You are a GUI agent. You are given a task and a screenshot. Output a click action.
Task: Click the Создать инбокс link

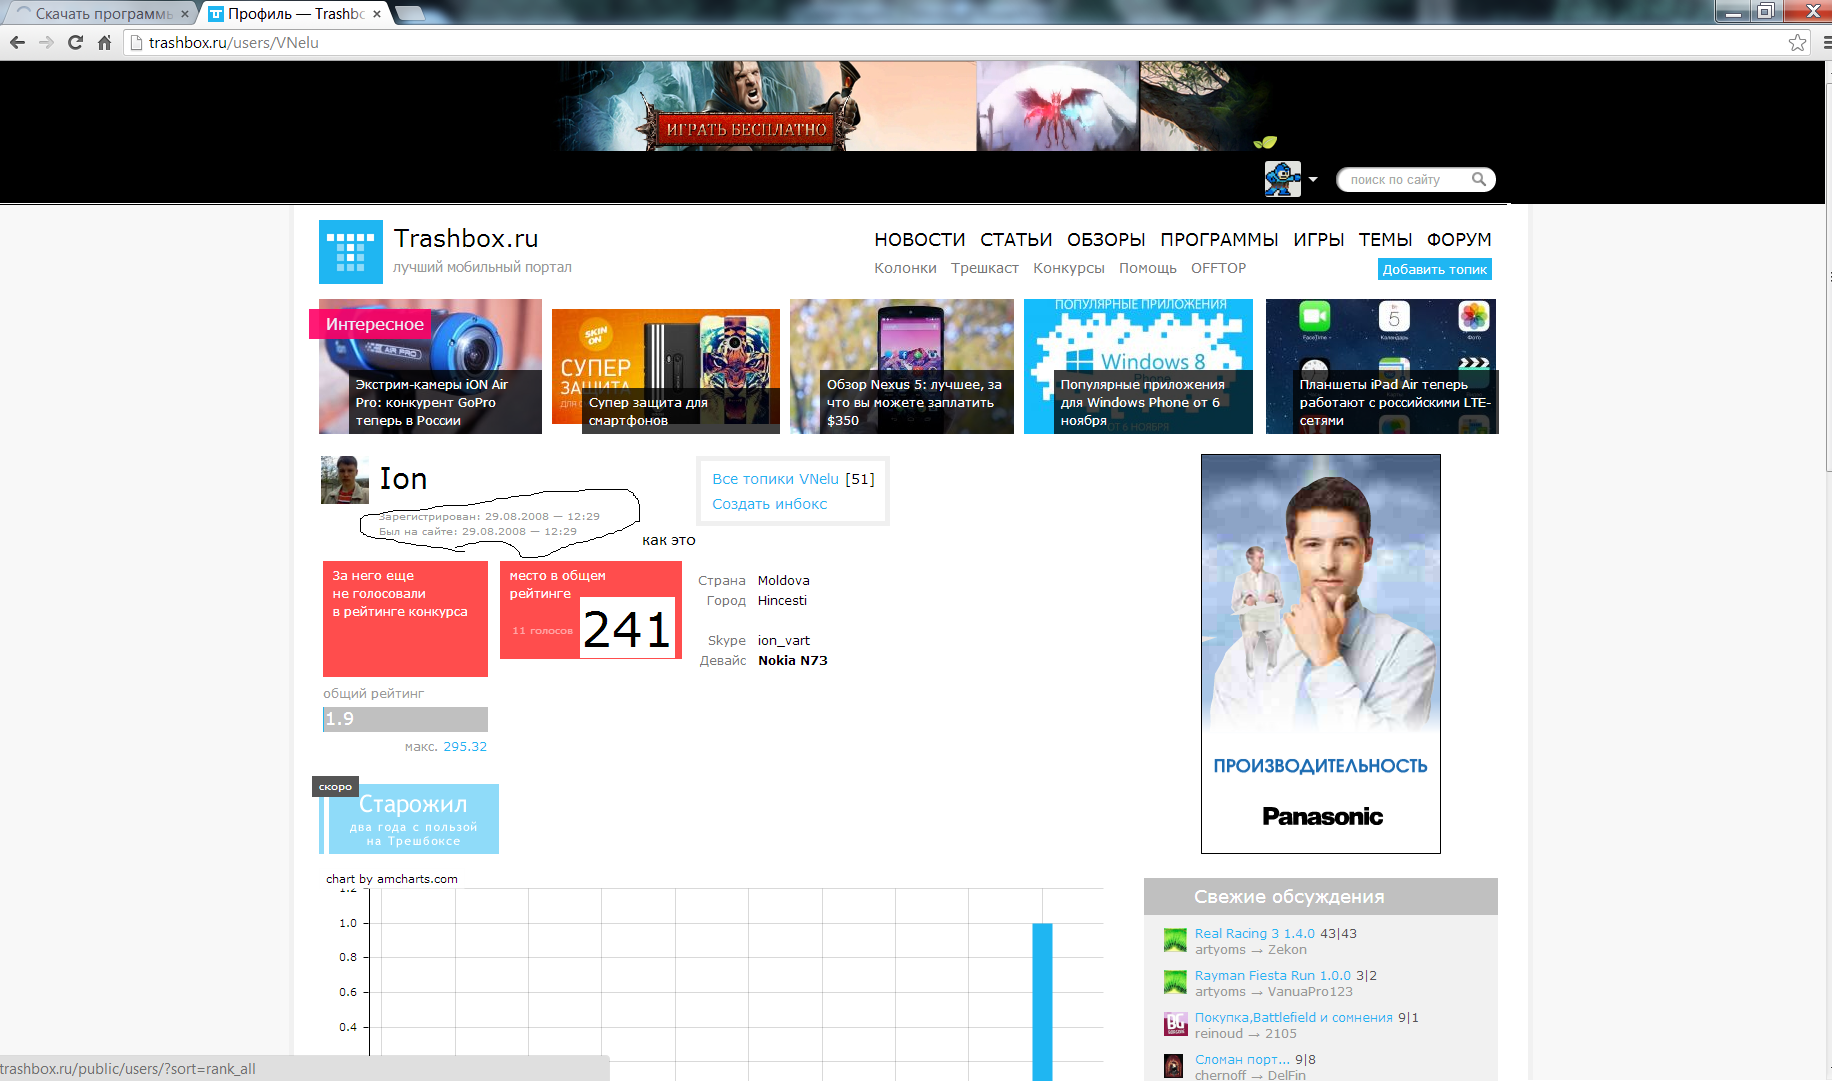pos(770,504)
